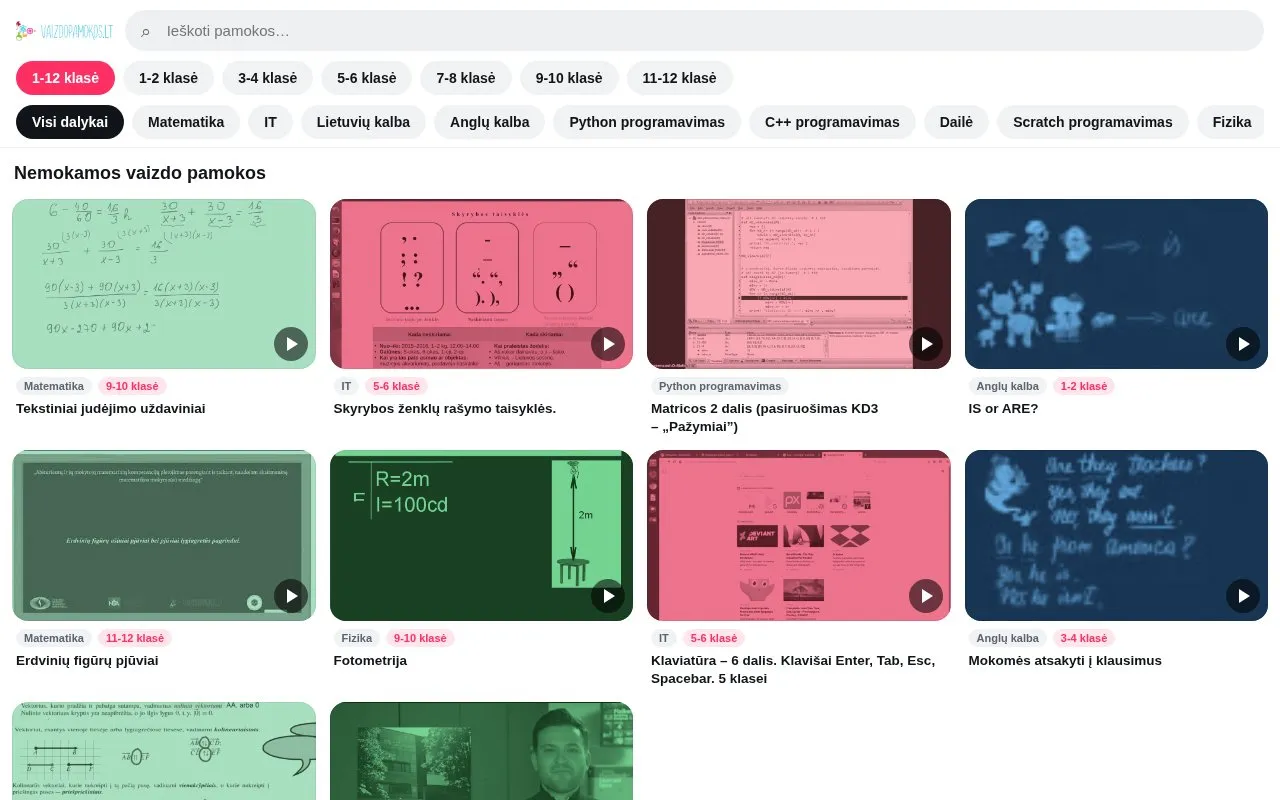The height and width of the screenshot is (800, 1280).
Task: Click the 9-10 klasė tag under Fotometrija
Action: pyautogui.click(x=420, y=638)
